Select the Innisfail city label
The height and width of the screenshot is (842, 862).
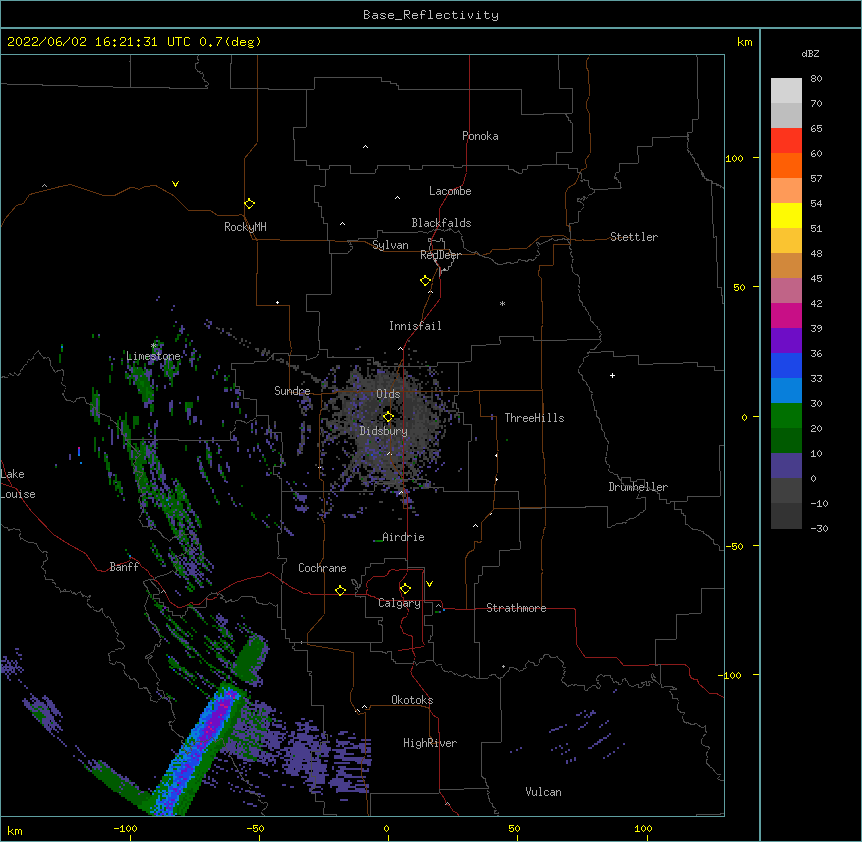pos(415,326)
